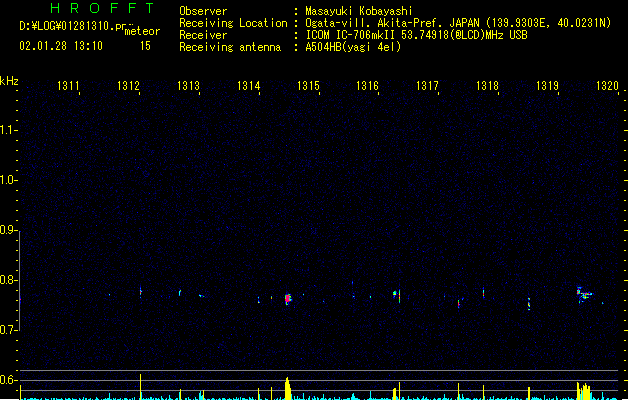Click the Observer label
The image size is (629, 400).
pos(203,11)
